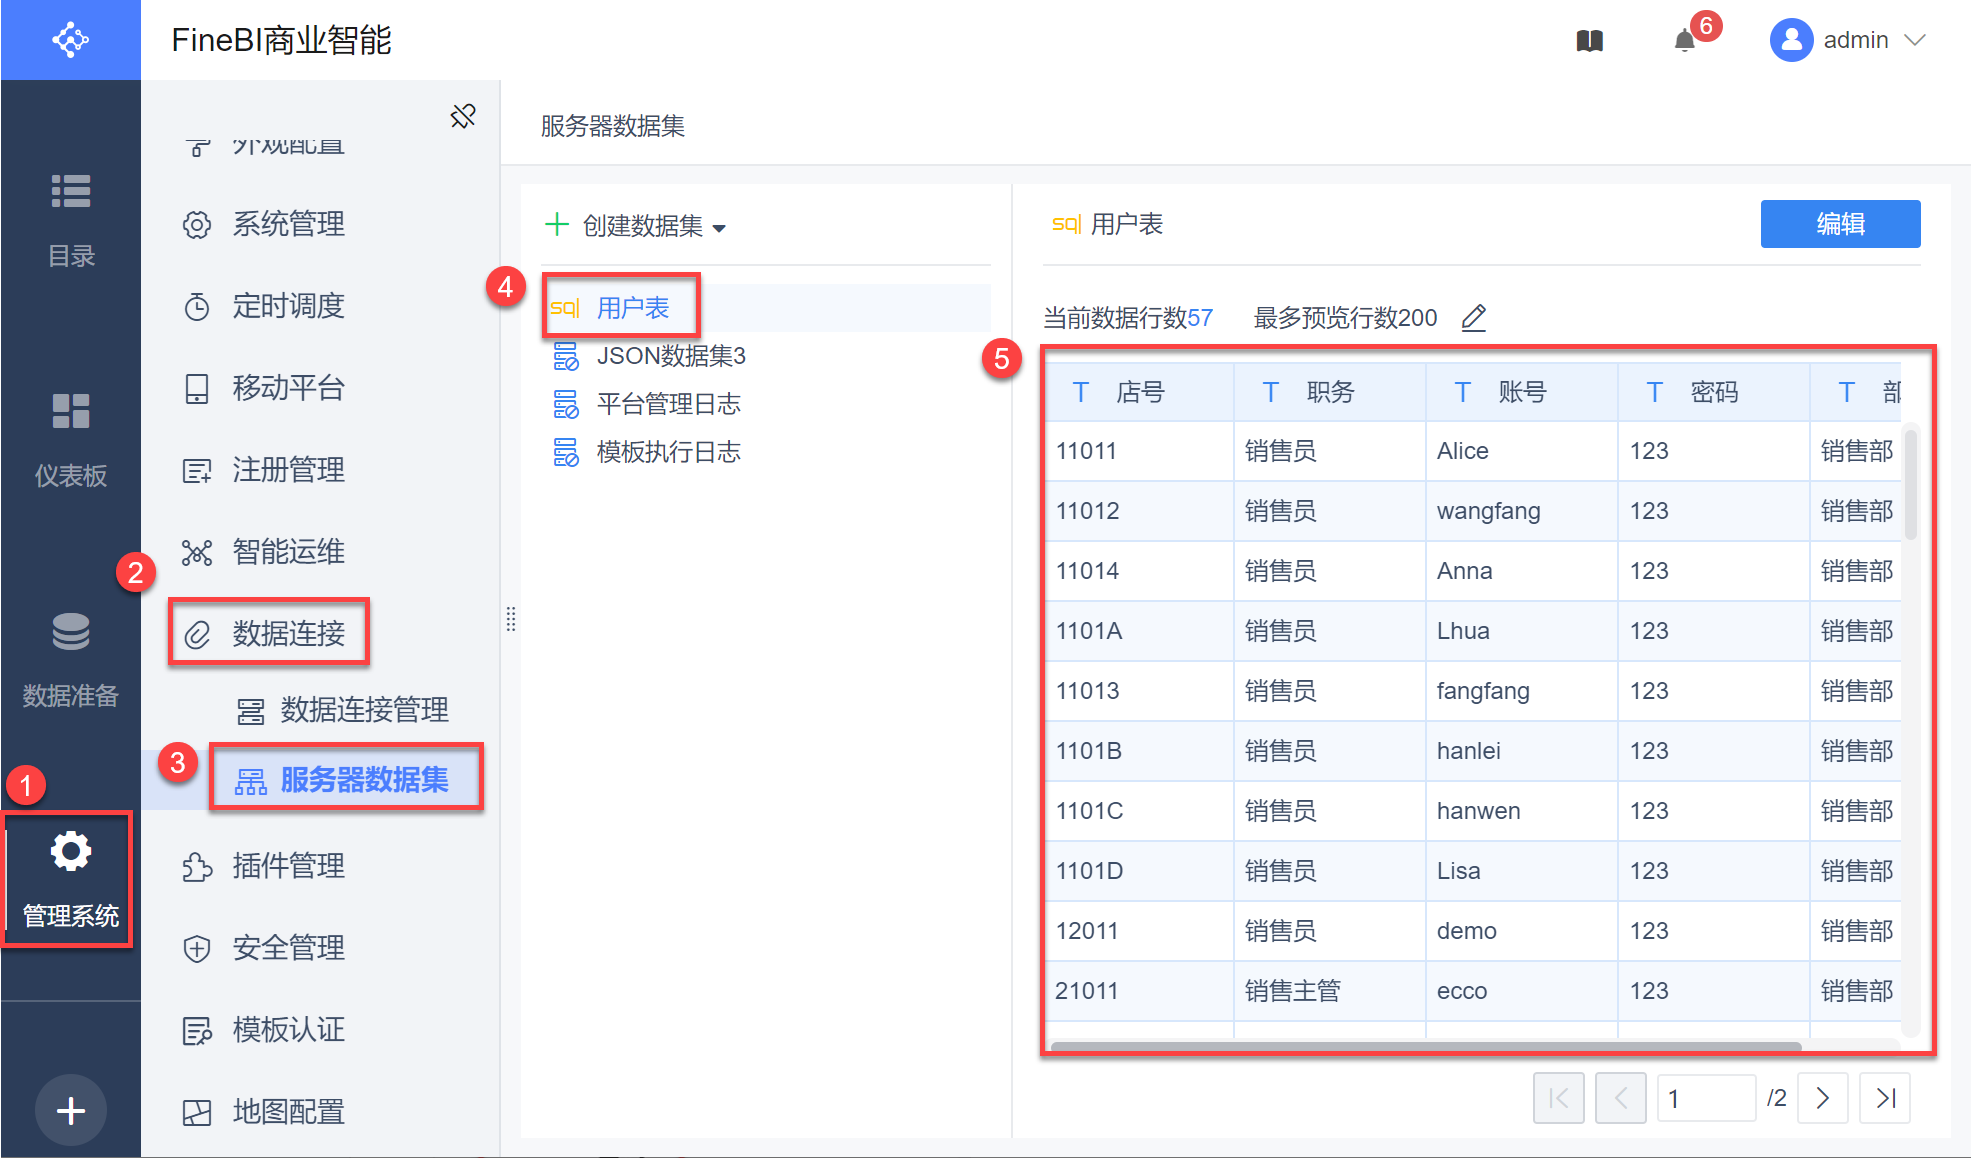Click the page number input field

tap(1705, 1098)
